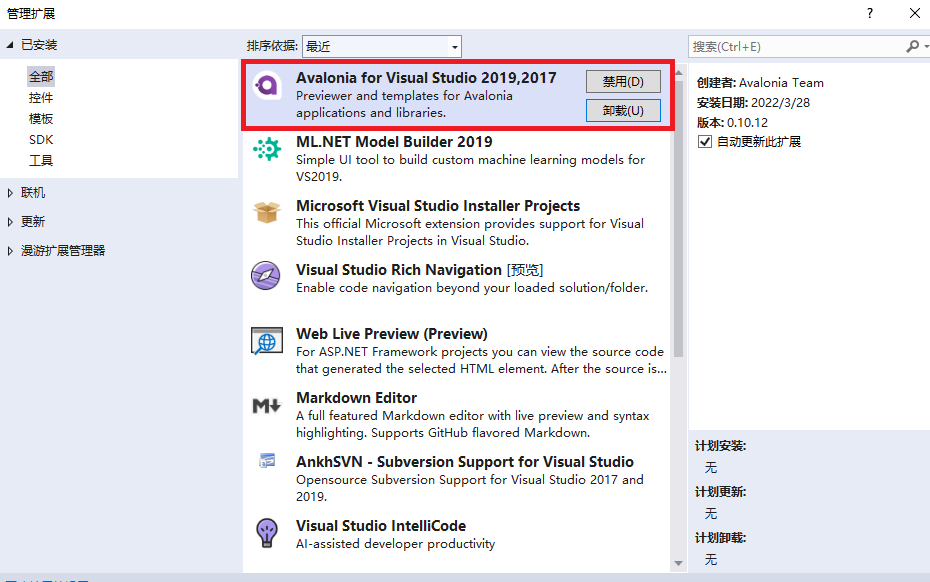Click the search magnifier icon
The height and width of the screenshot is (582, 930).
coord(912,46)
